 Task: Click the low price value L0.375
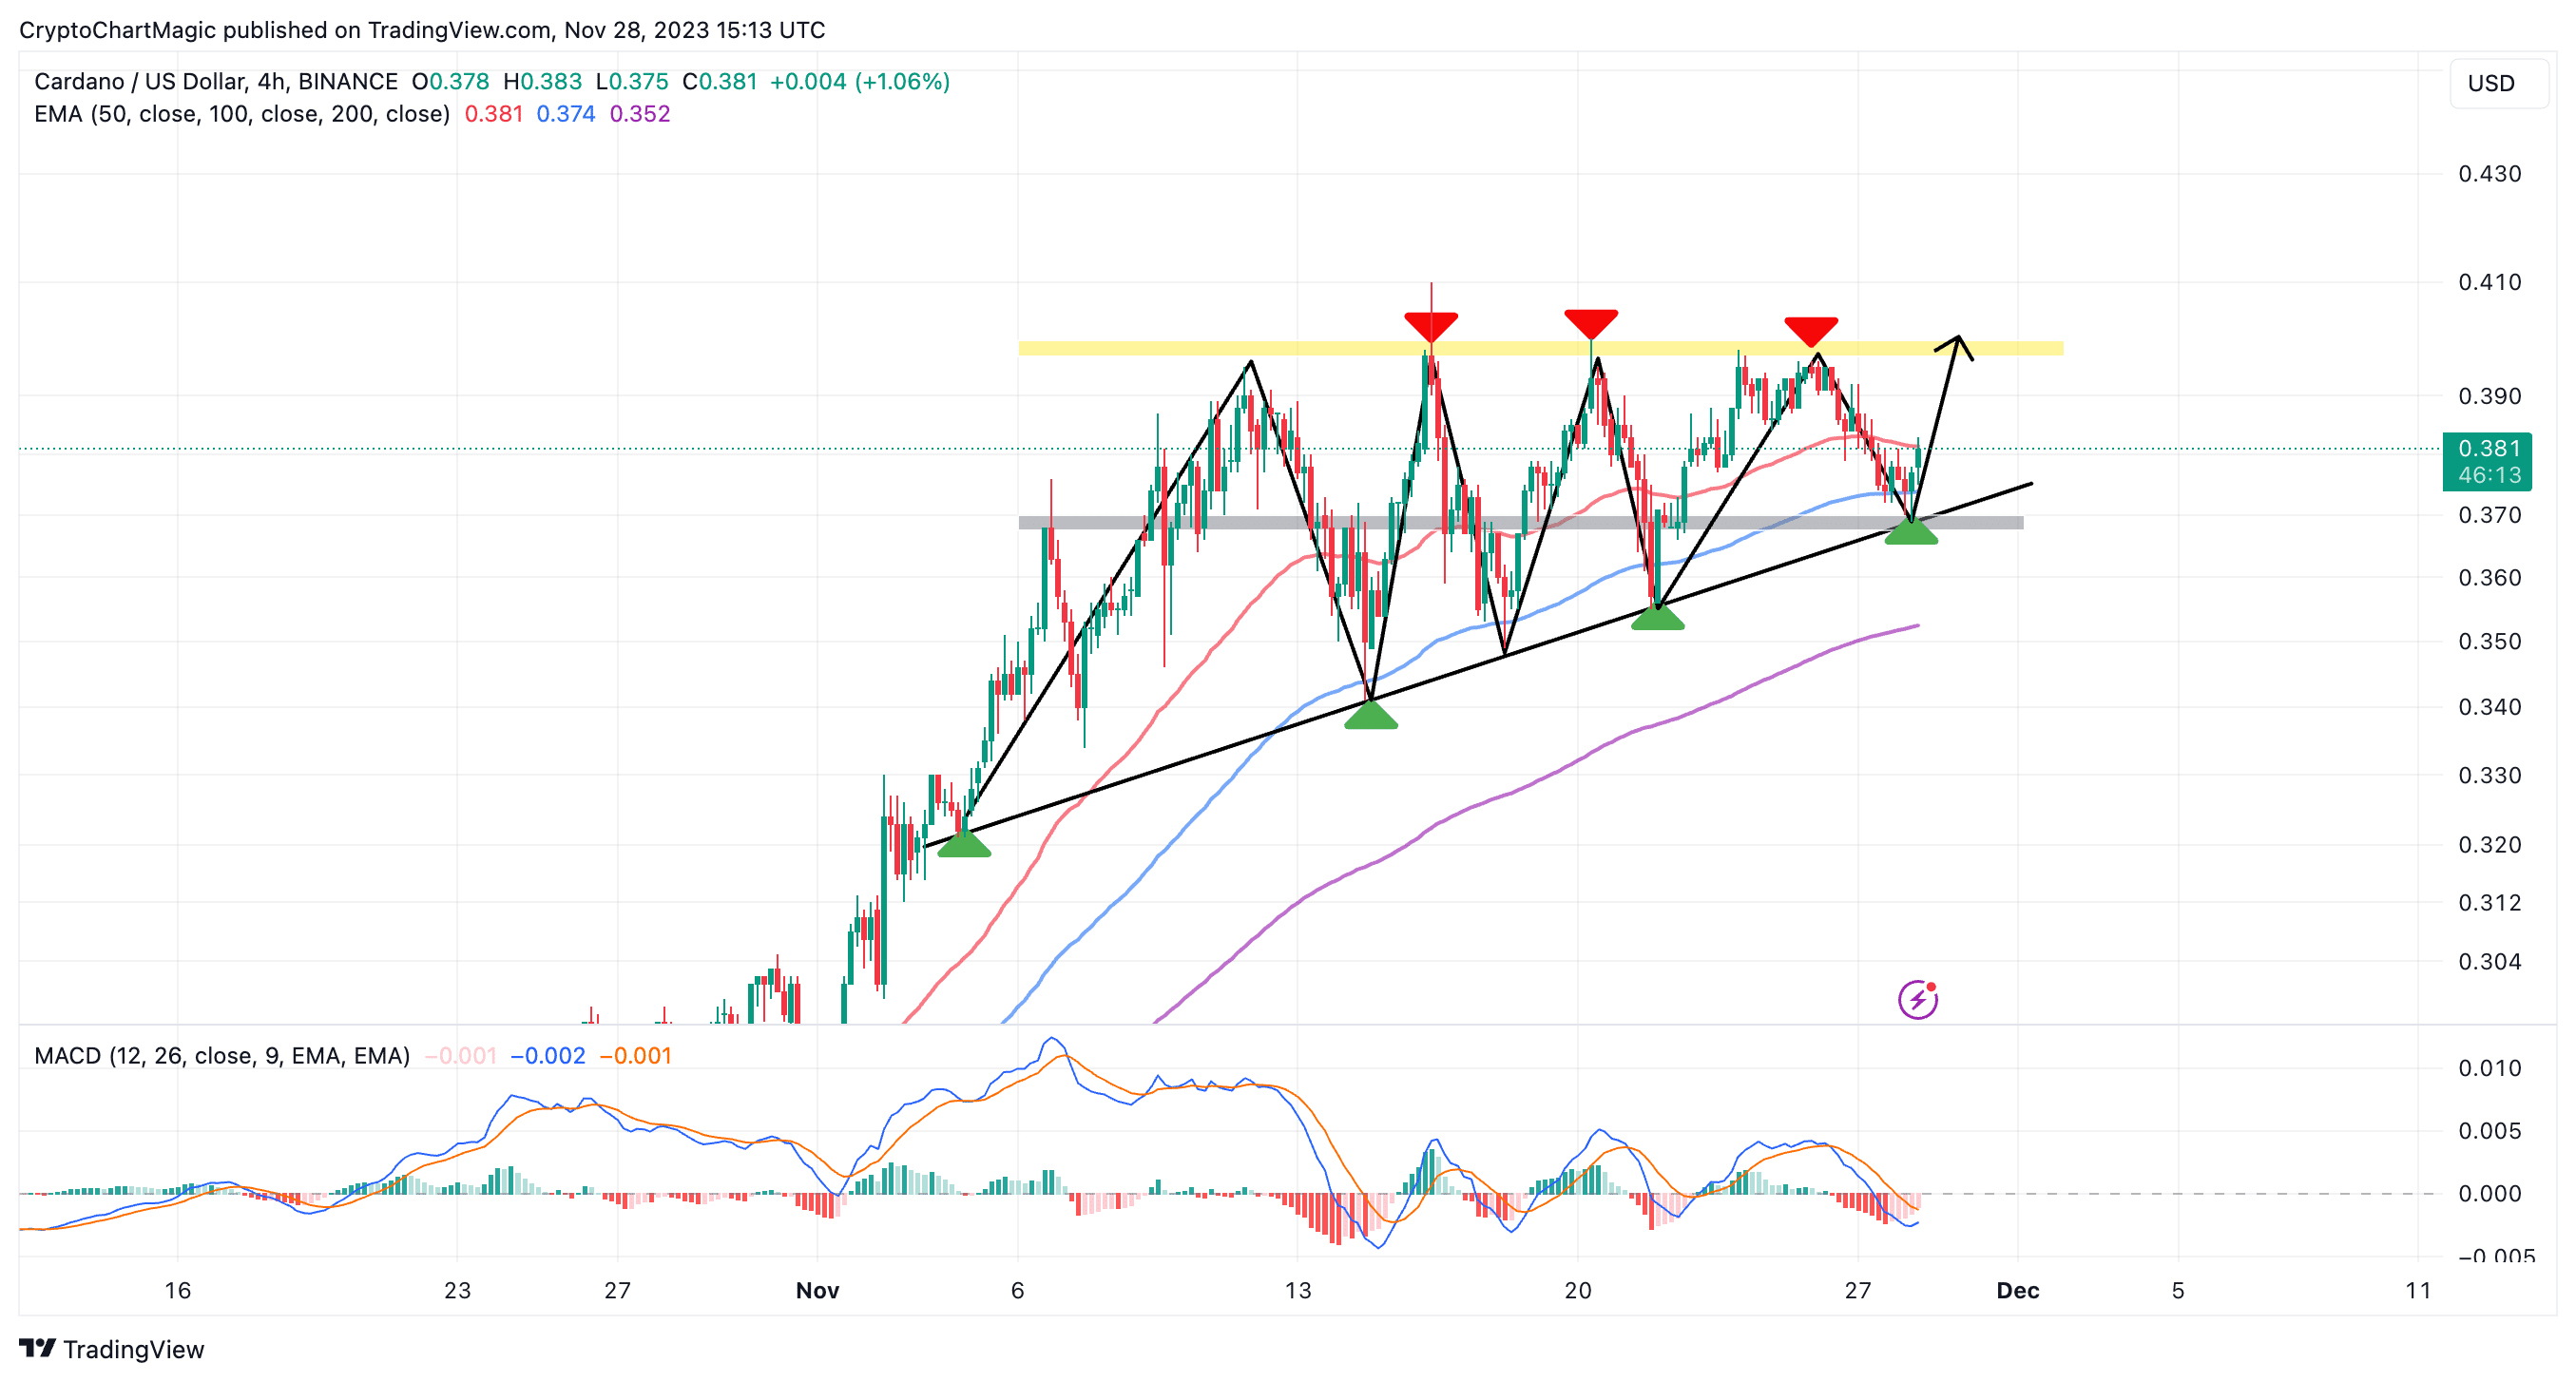point(632,81)
